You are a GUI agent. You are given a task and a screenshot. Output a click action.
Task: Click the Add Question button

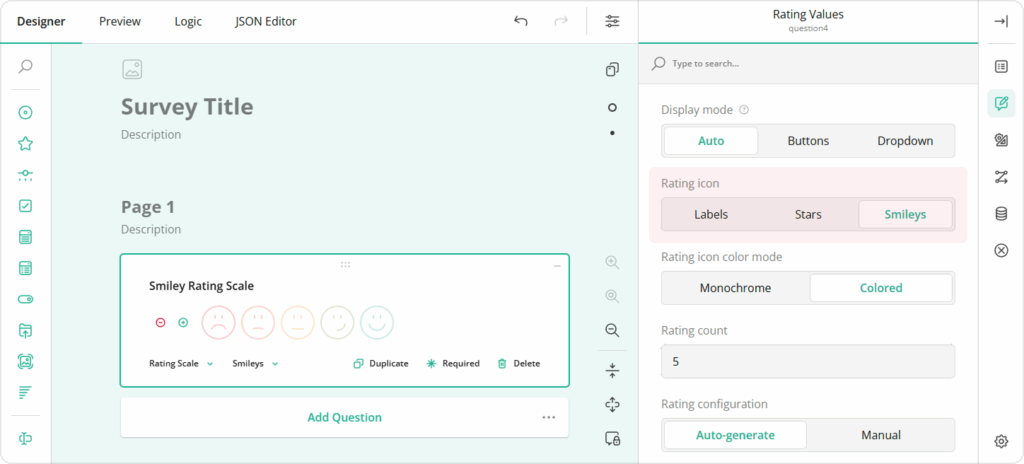[344, 417]
